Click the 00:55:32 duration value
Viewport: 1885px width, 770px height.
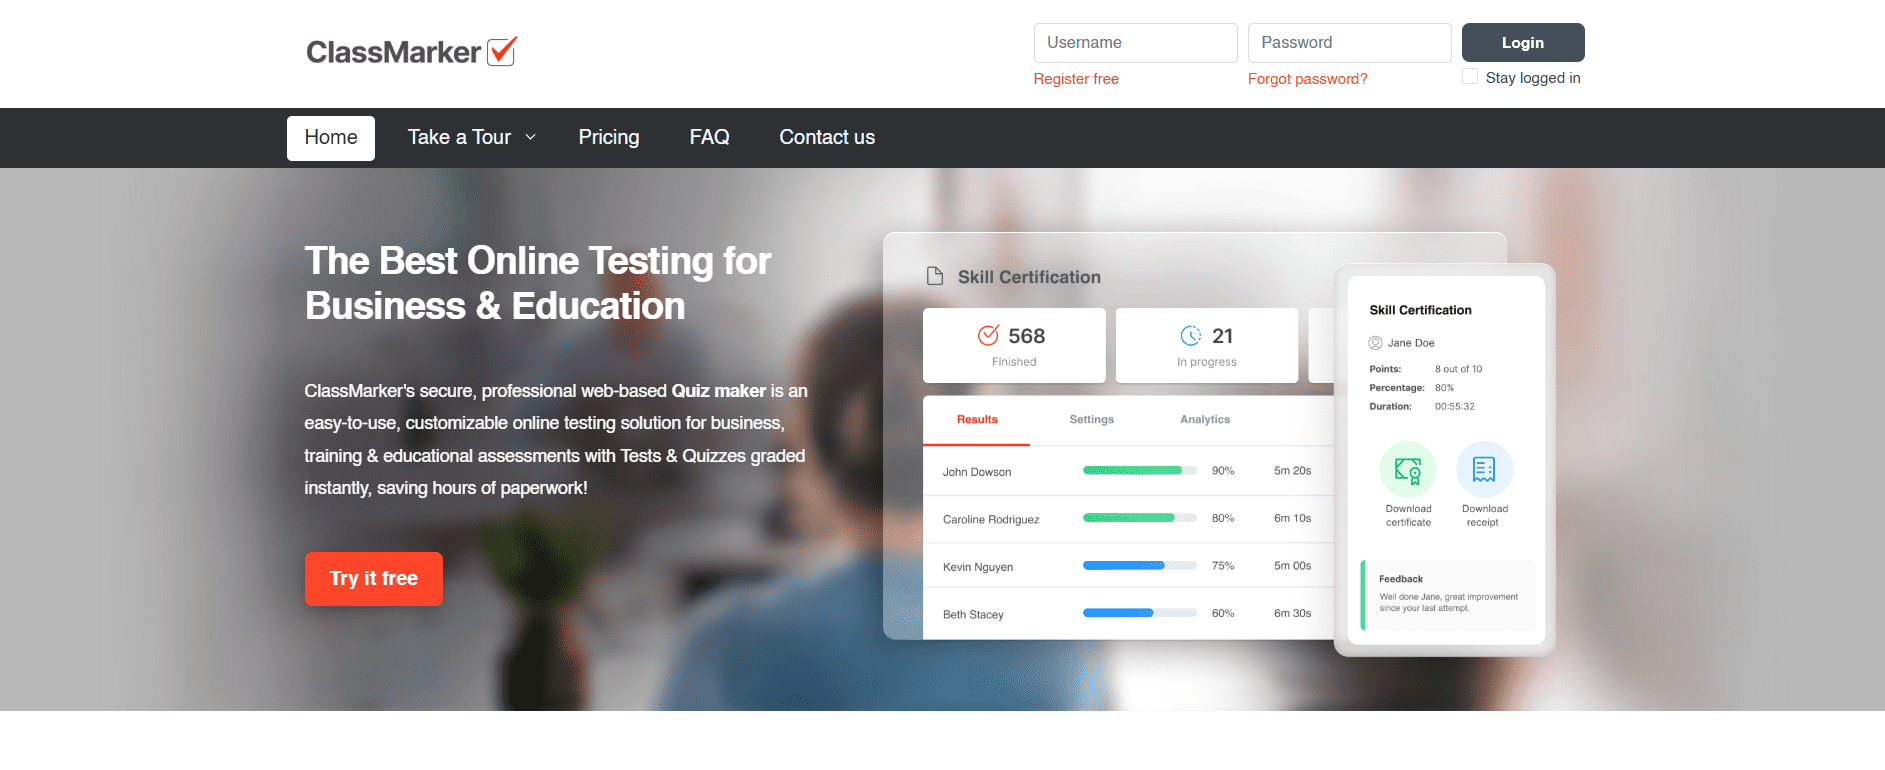[1455, 407]
